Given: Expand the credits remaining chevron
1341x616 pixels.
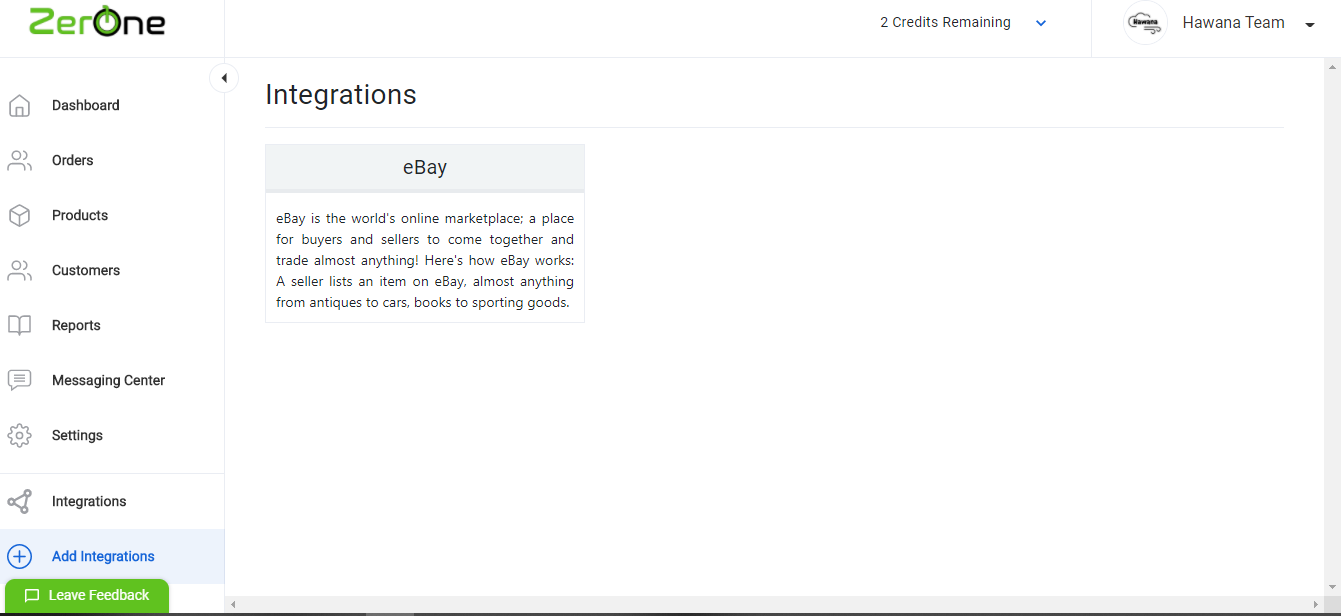Looking at the screenshot, I should pos(1041,23).
